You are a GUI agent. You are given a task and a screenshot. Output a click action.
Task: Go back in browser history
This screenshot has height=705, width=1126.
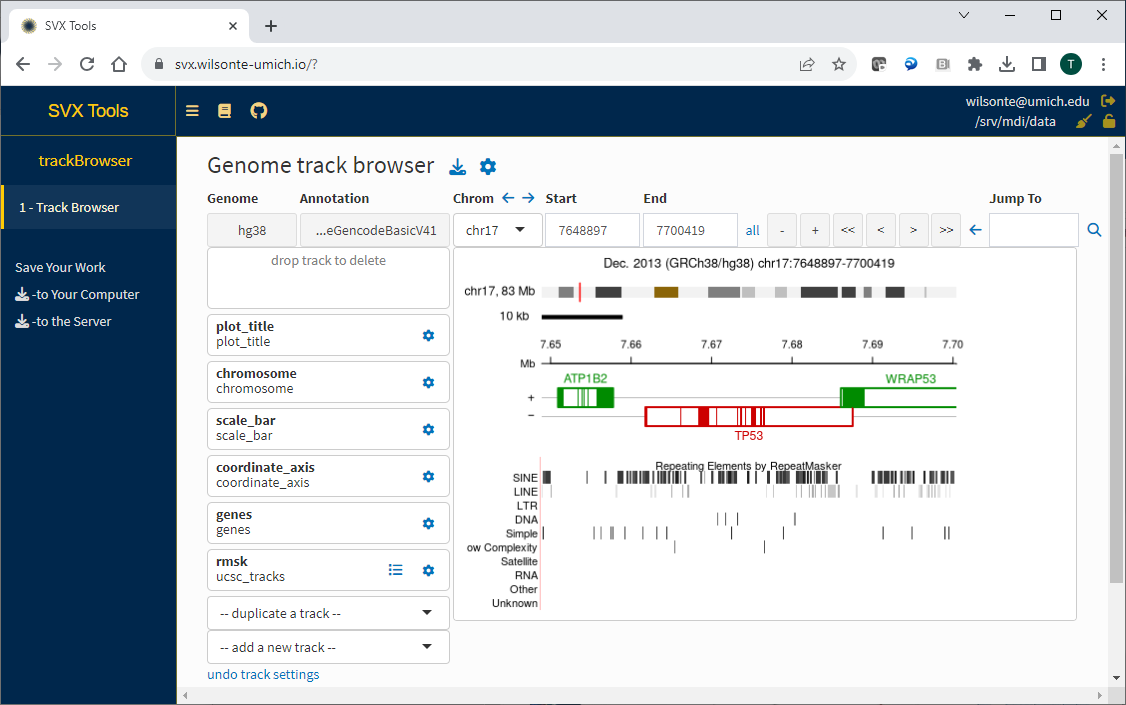click(x=23, y=65)
